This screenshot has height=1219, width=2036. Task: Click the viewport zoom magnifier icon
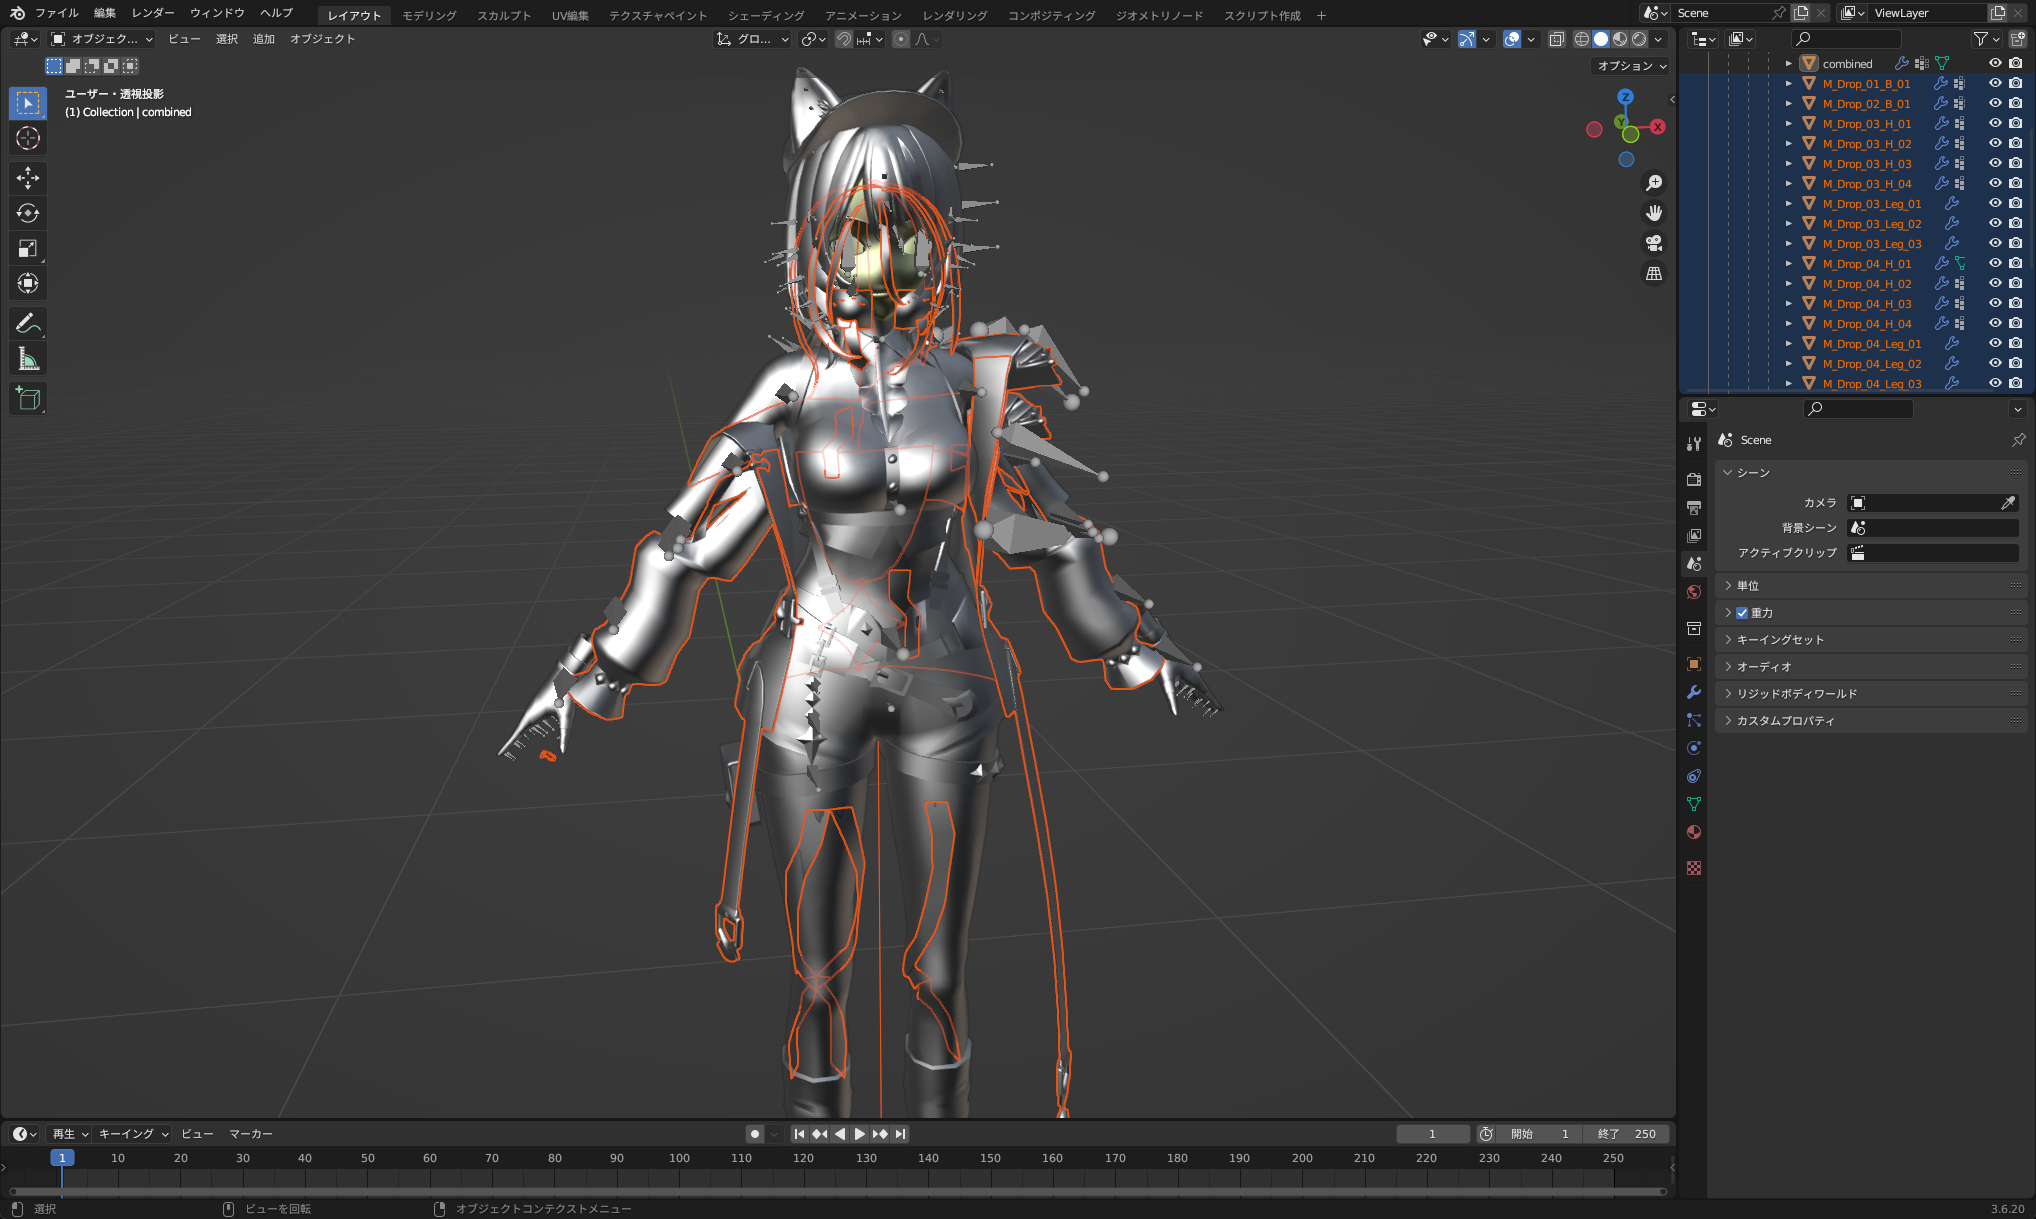pos(1654,183)
